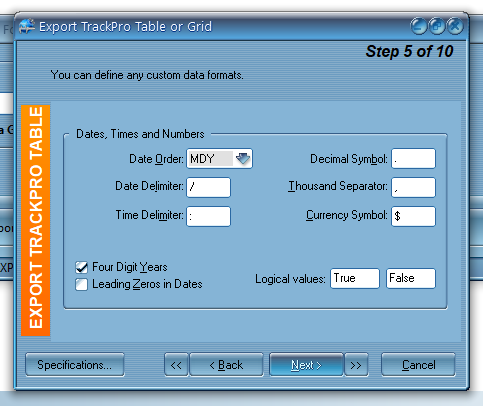Click the True logical value field

pos(355,278)
